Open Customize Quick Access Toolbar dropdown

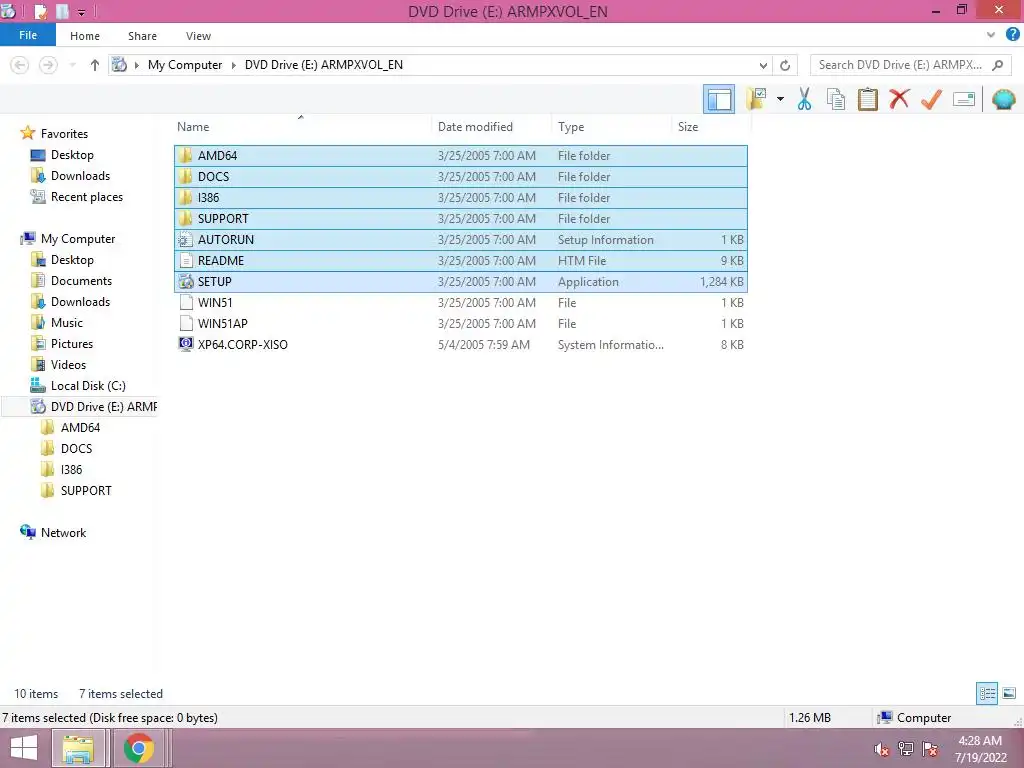82,12
